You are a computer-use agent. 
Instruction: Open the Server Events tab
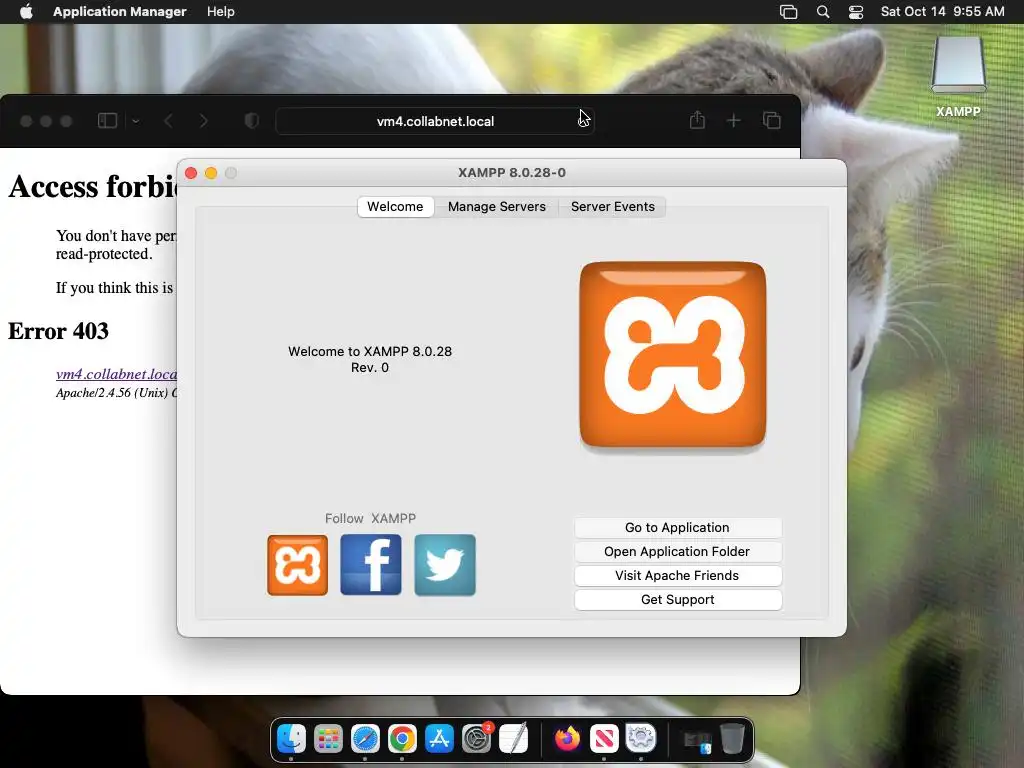(x=612, y=206)
